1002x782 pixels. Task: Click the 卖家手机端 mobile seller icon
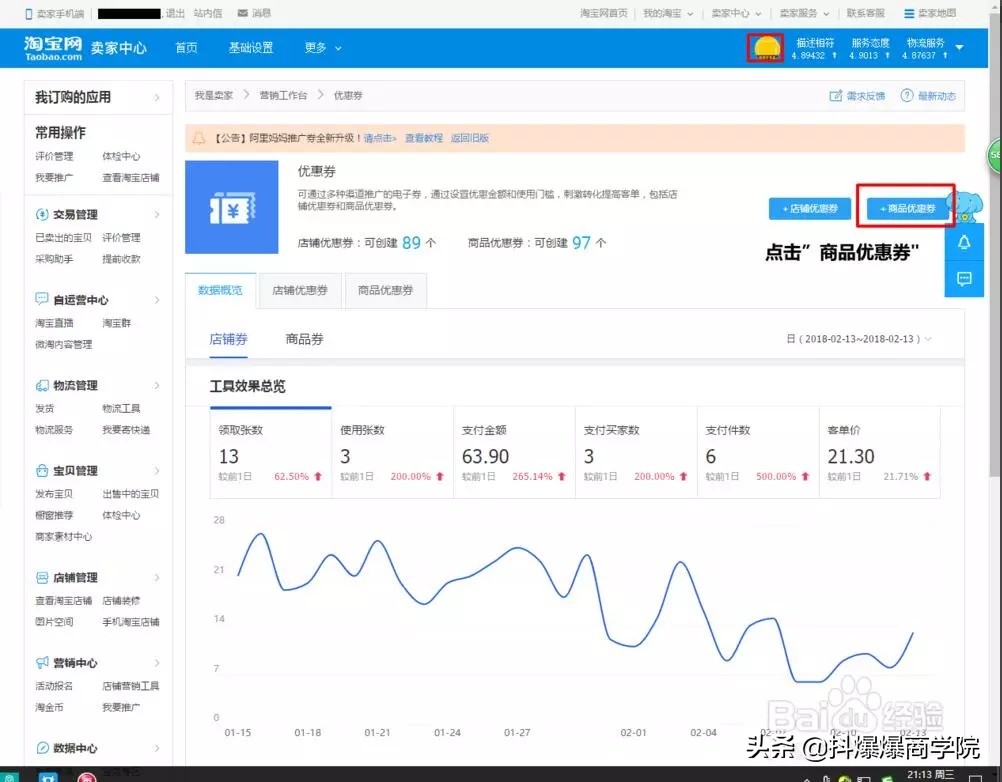point(27,13)
